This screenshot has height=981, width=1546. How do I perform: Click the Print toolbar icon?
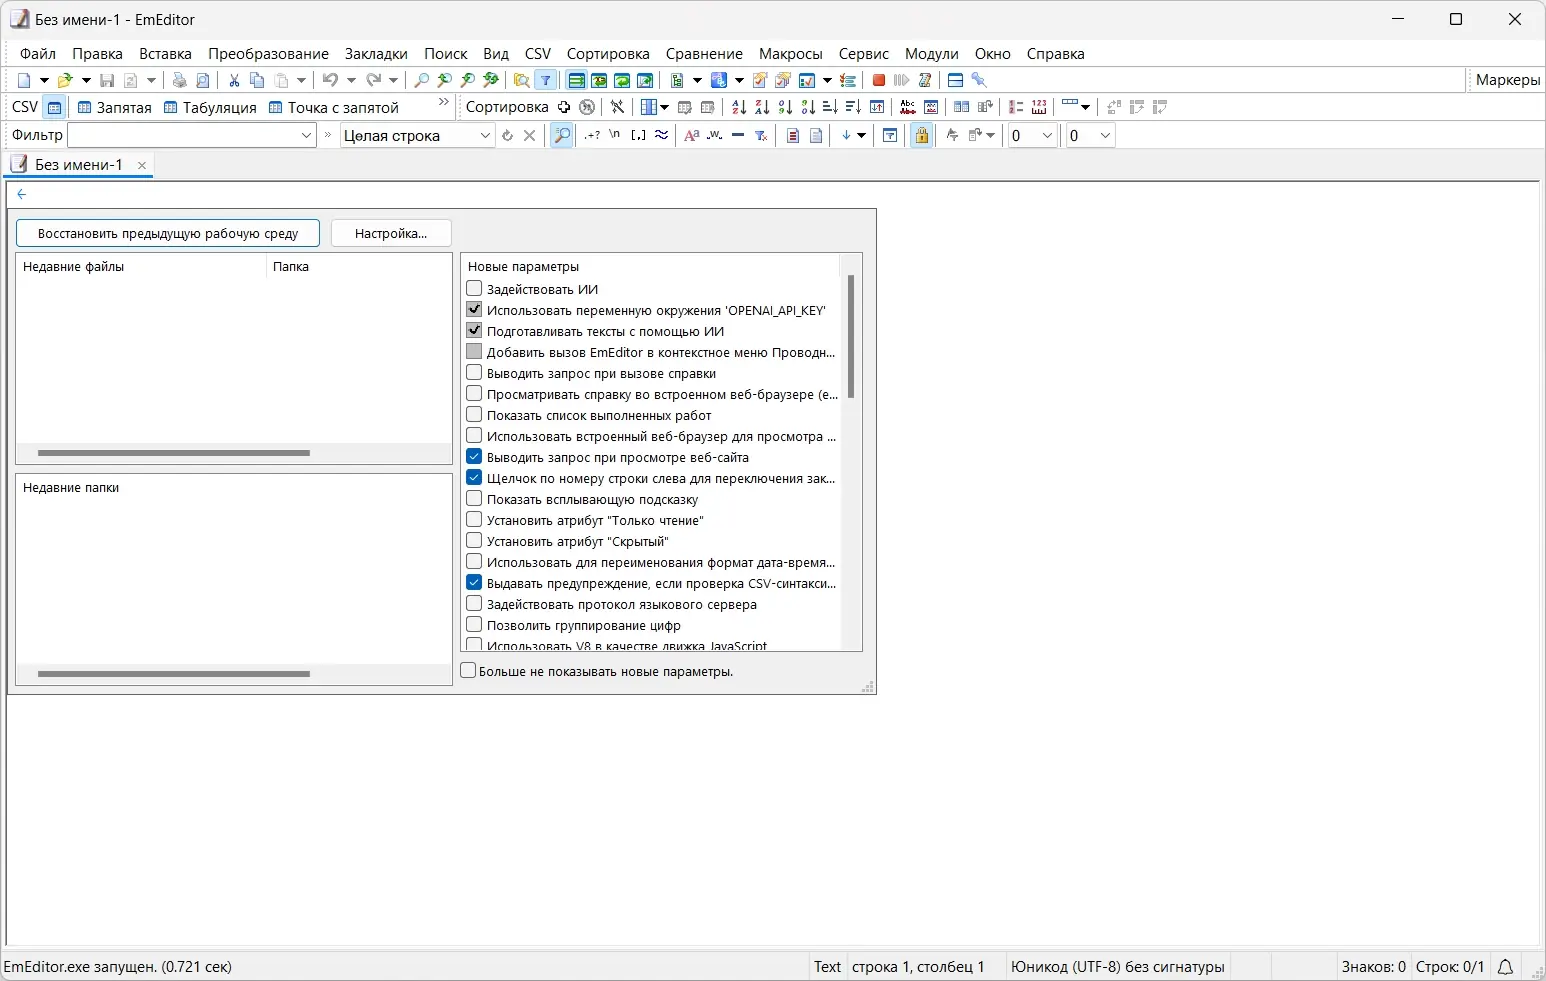(179, 80)
